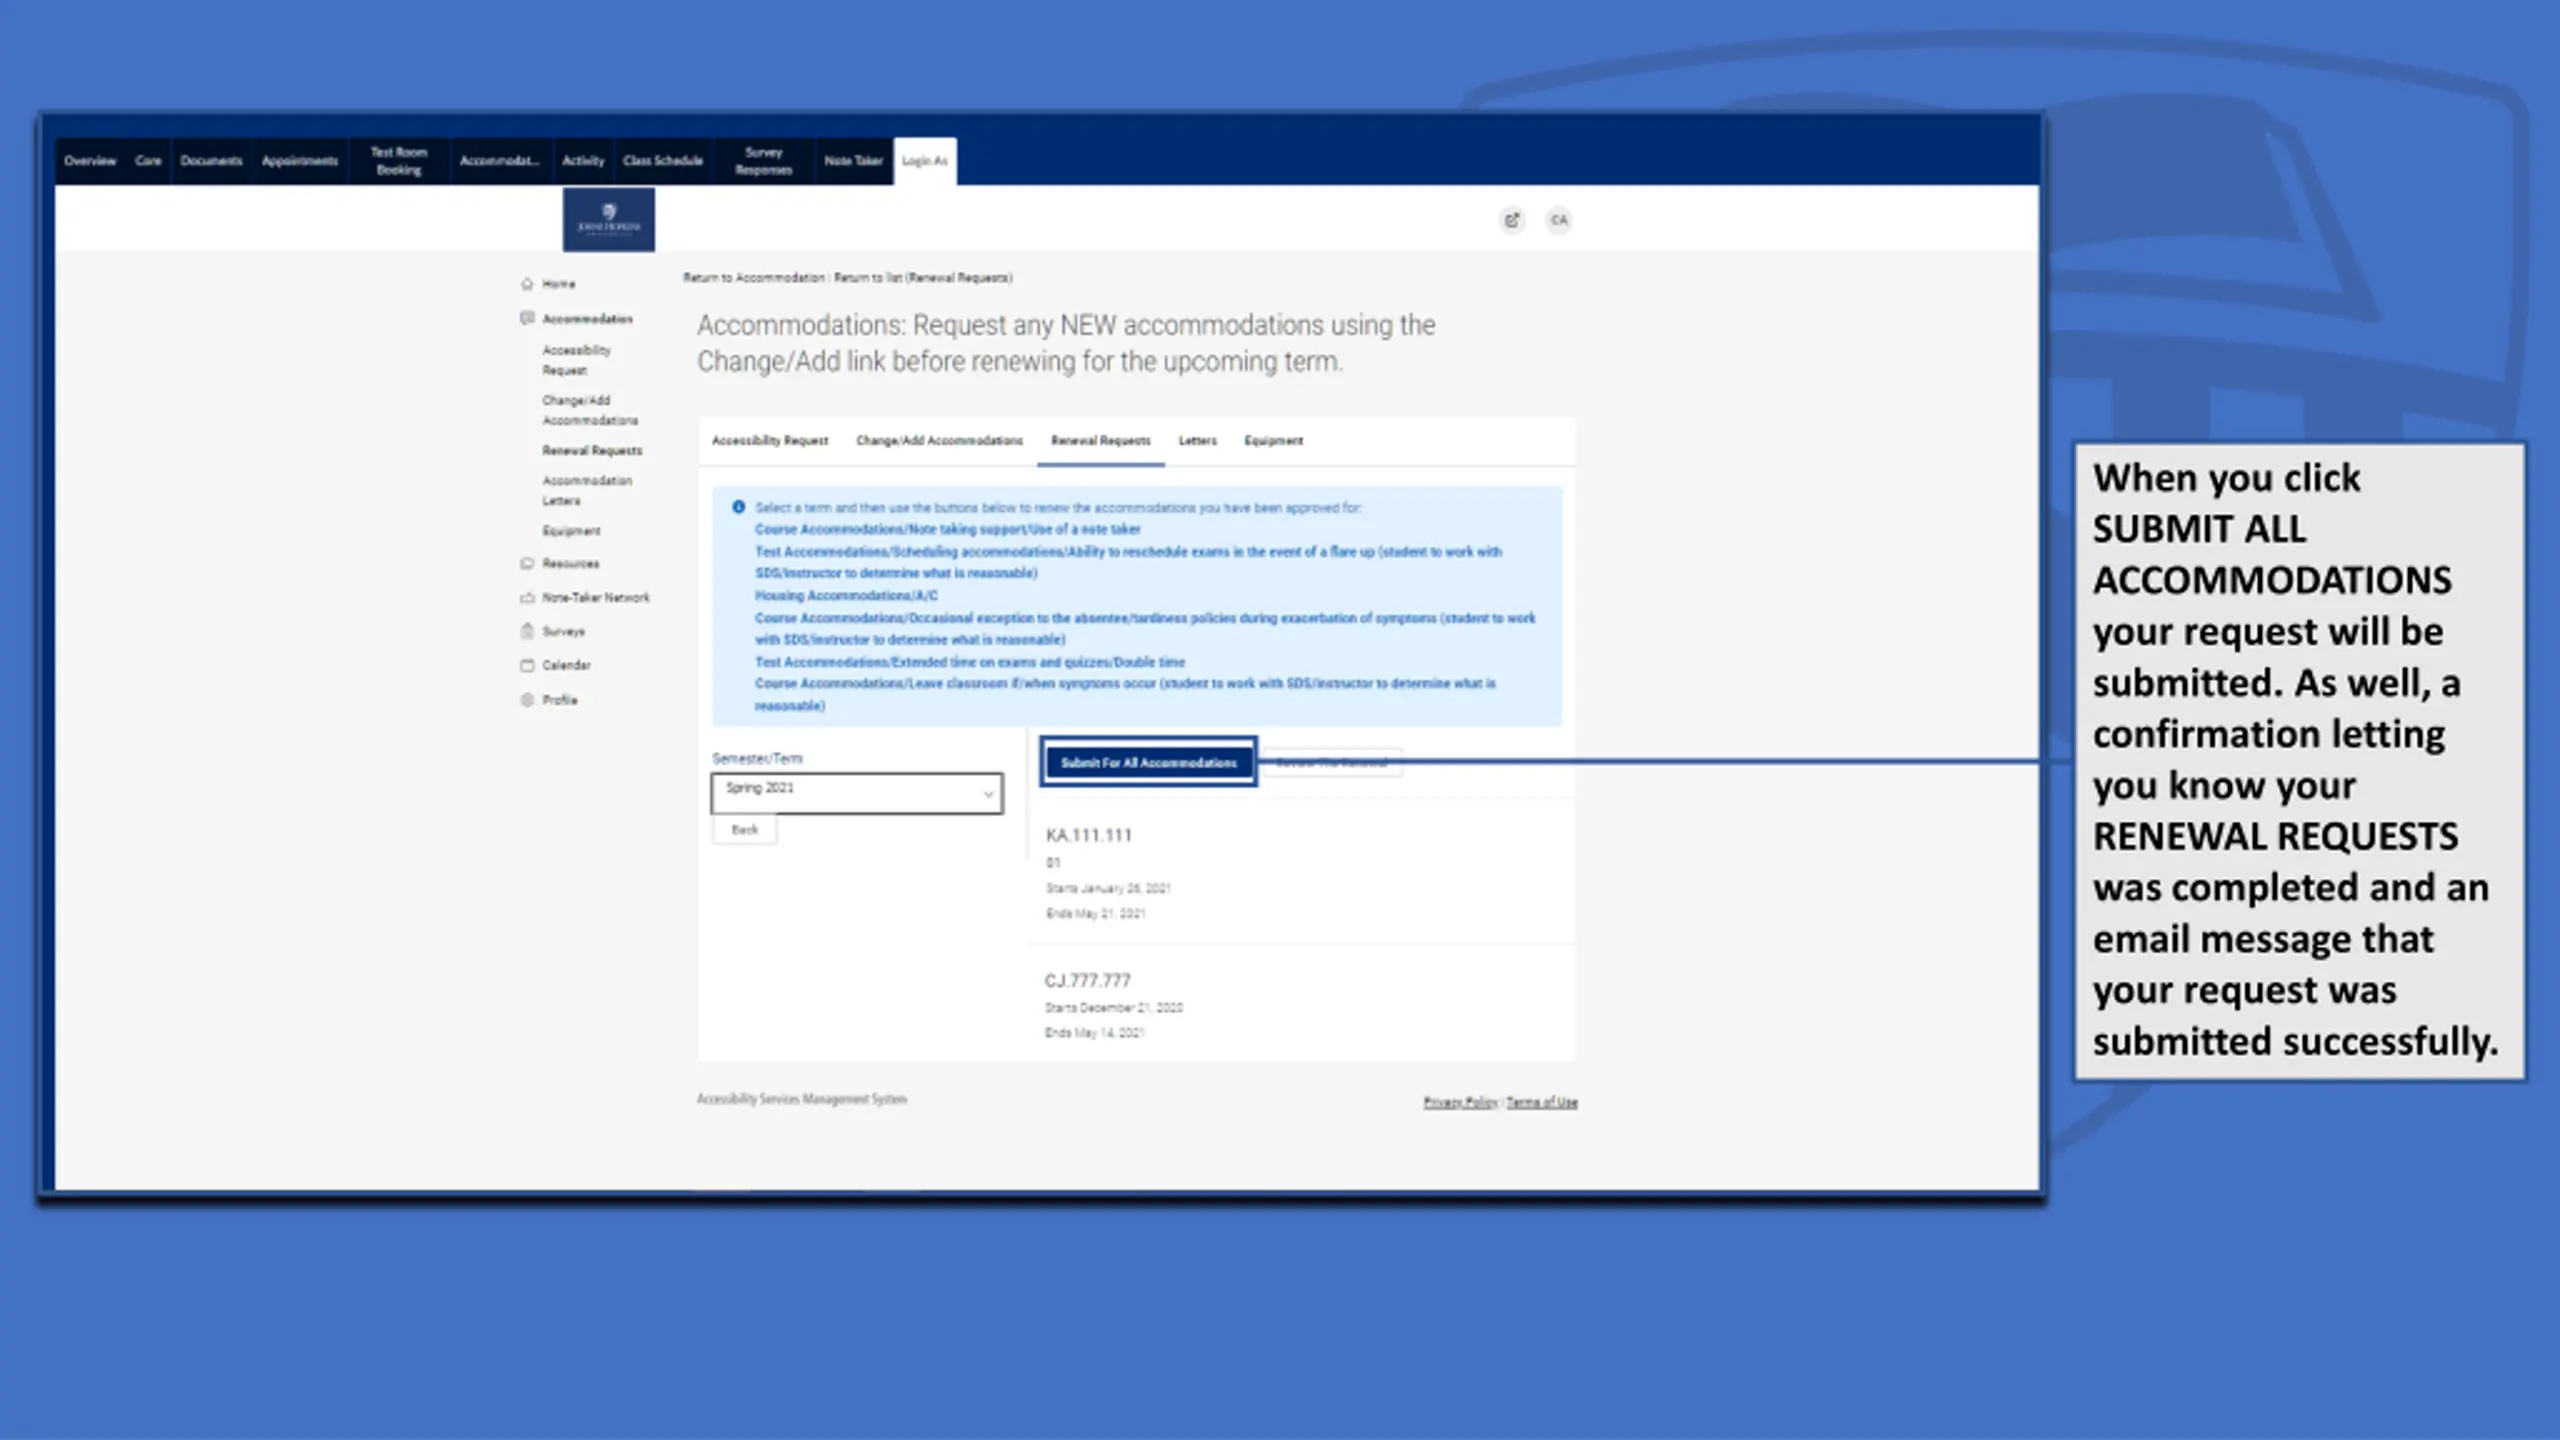Switch to Change/Add Accommodations content tab

click(939, 441)
